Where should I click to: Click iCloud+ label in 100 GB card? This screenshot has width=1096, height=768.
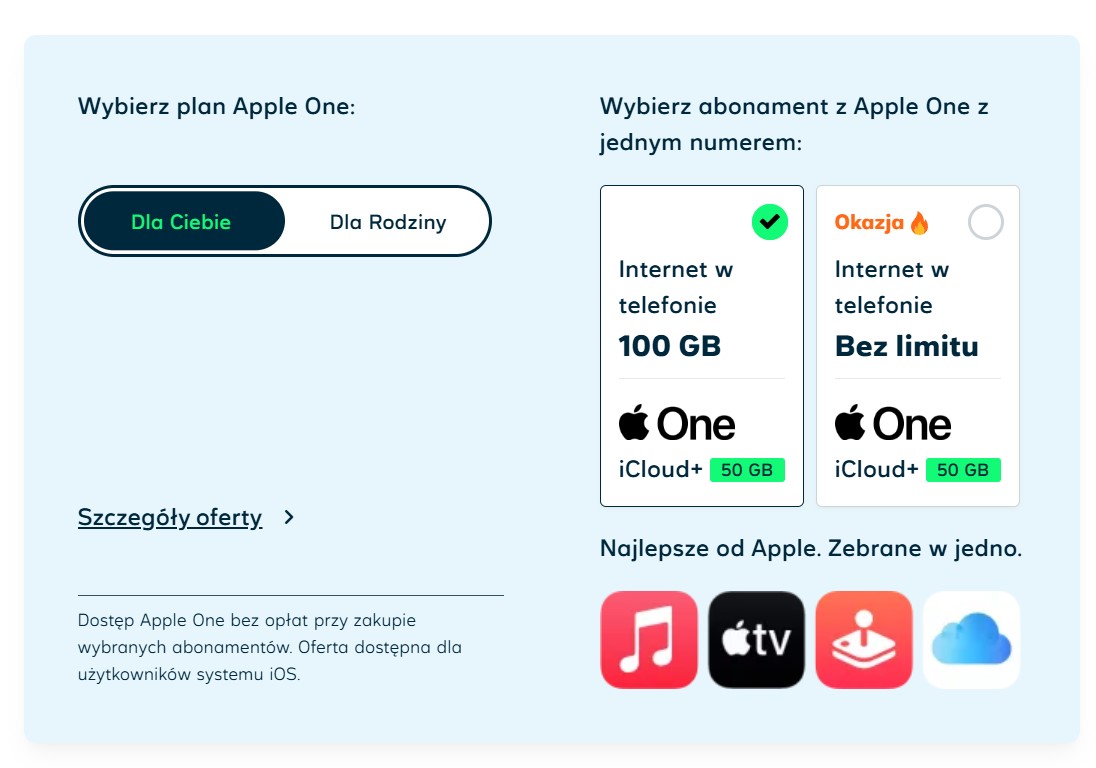660,469
